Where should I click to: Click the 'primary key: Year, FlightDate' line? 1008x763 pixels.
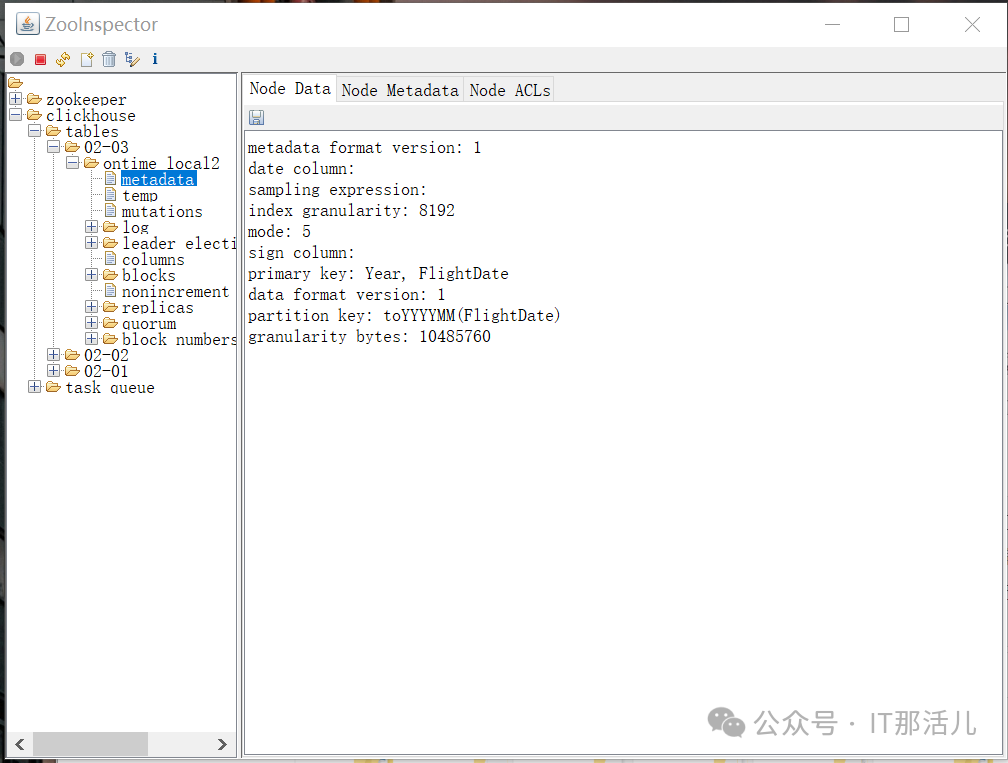pyautogui.click(x=378, y=273)
